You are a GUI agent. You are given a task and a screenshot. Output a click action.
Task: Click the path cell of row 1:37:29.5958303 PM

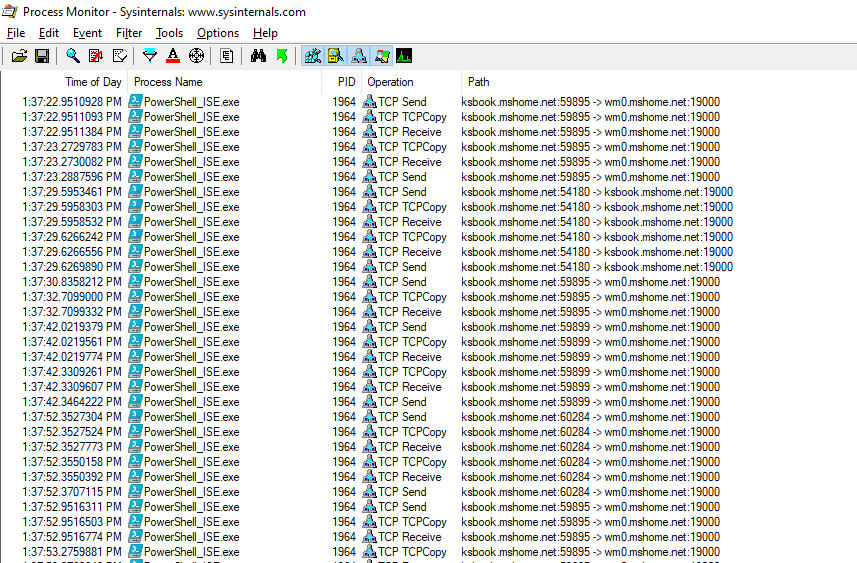click(597, 207)
